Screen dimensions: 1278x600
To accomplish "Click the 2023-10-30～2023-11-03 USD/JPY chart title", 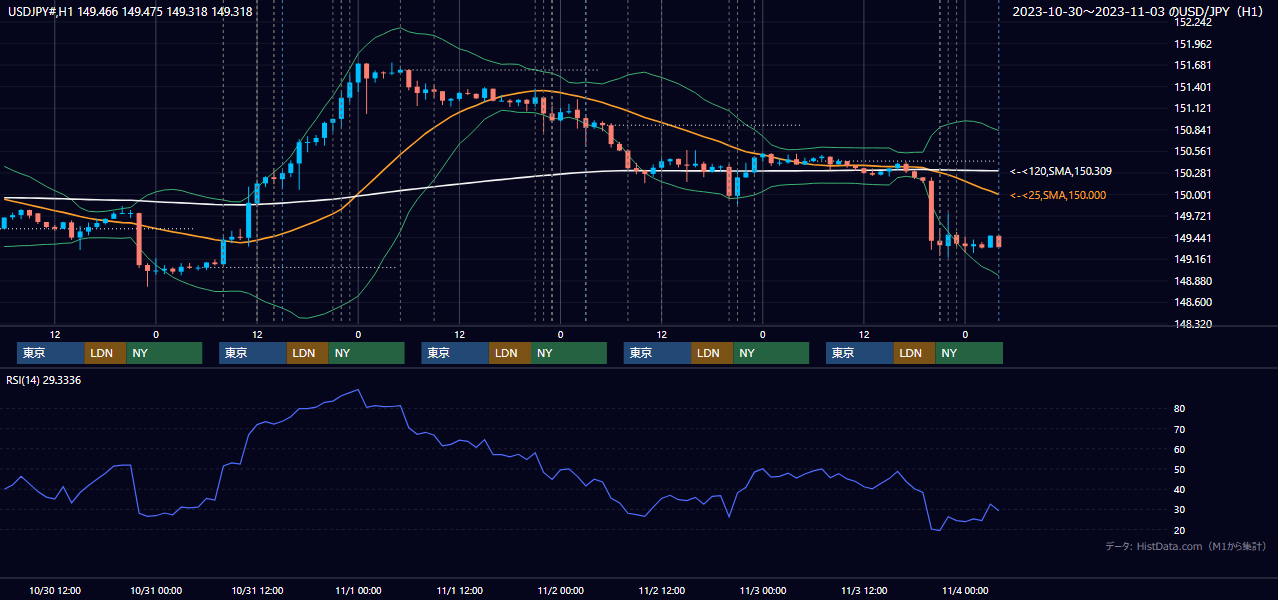I will tap(1139, 11).
